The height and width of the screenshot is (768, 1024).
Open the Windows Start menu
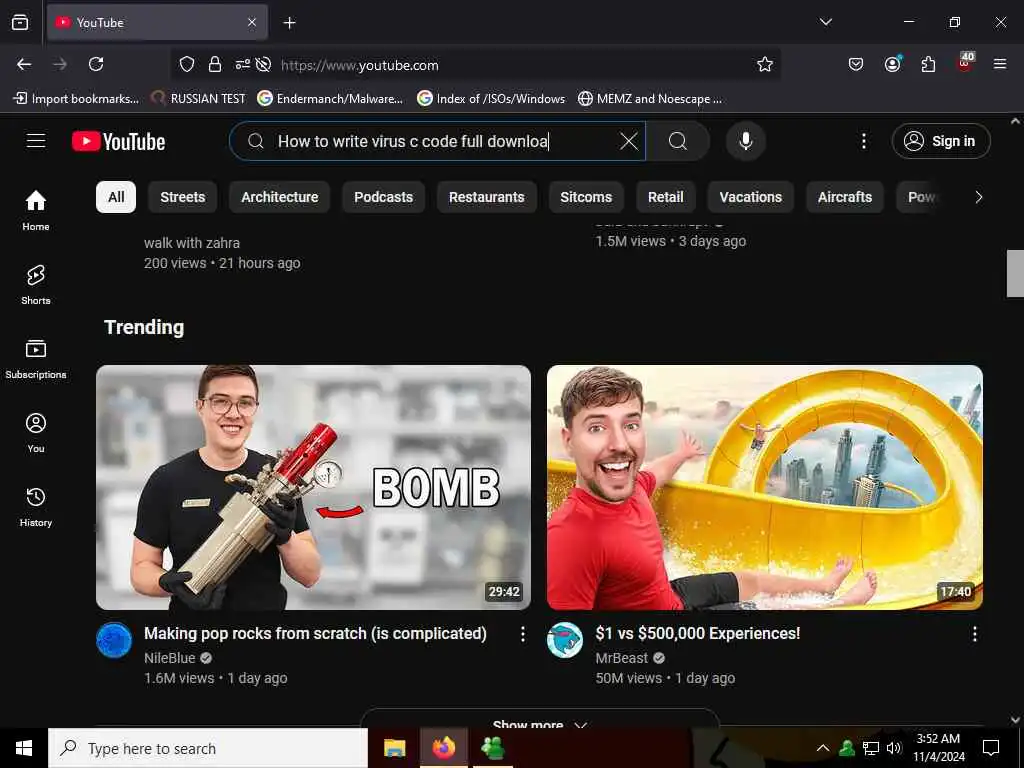pyautogui.click(x=24, y=748)
